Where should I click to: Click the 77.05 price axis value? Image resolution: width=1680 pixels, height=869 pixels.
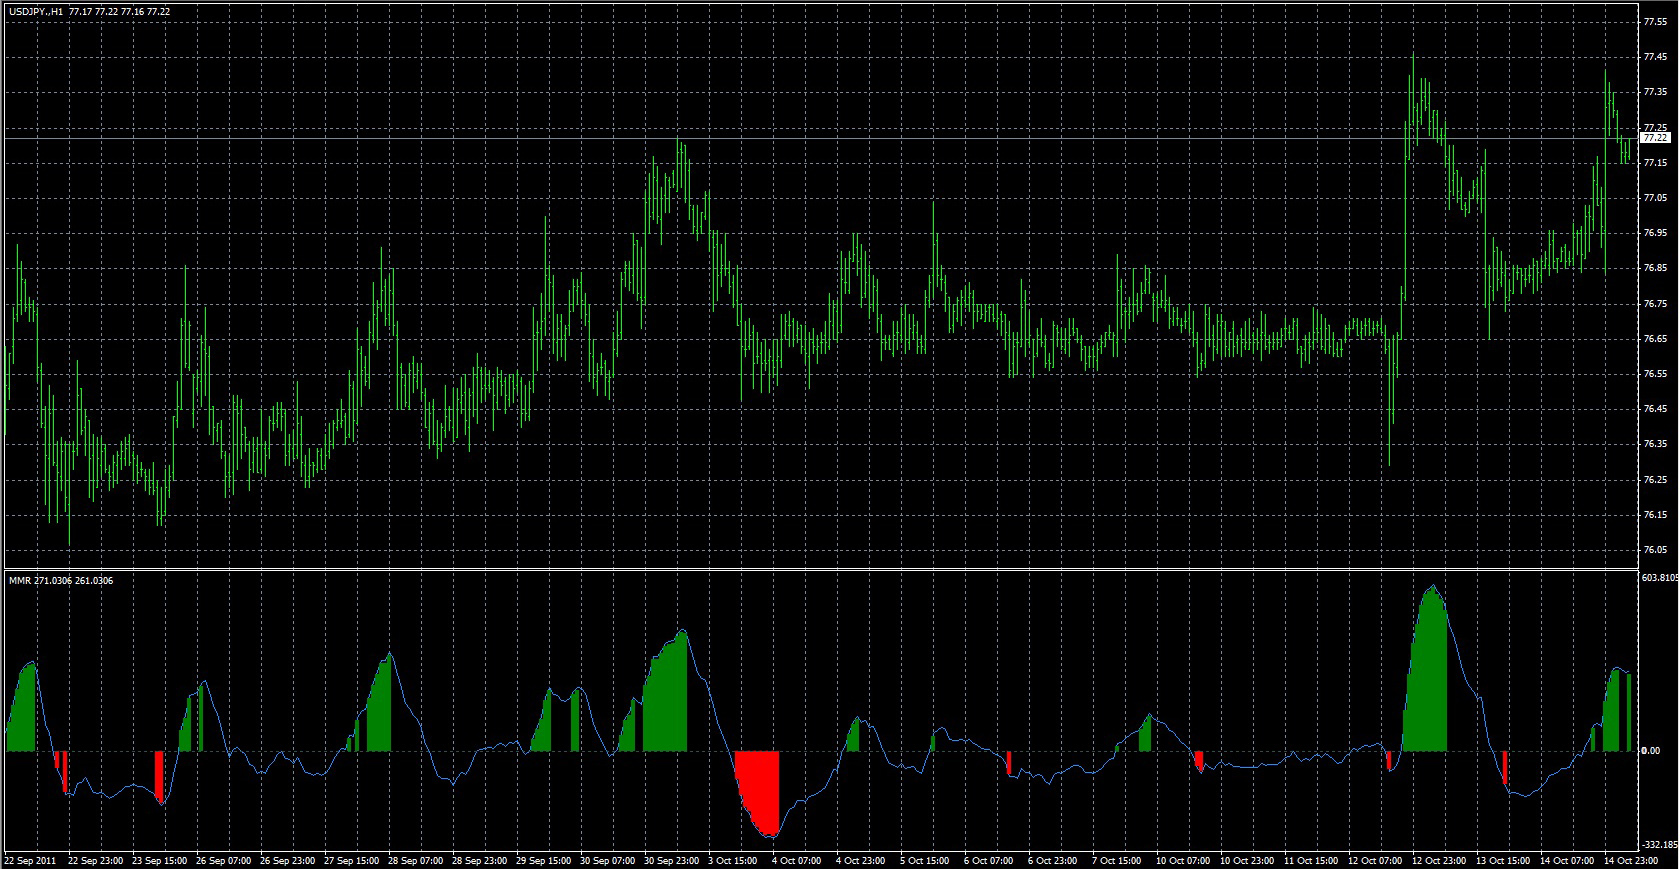[x=1655, y=198]
